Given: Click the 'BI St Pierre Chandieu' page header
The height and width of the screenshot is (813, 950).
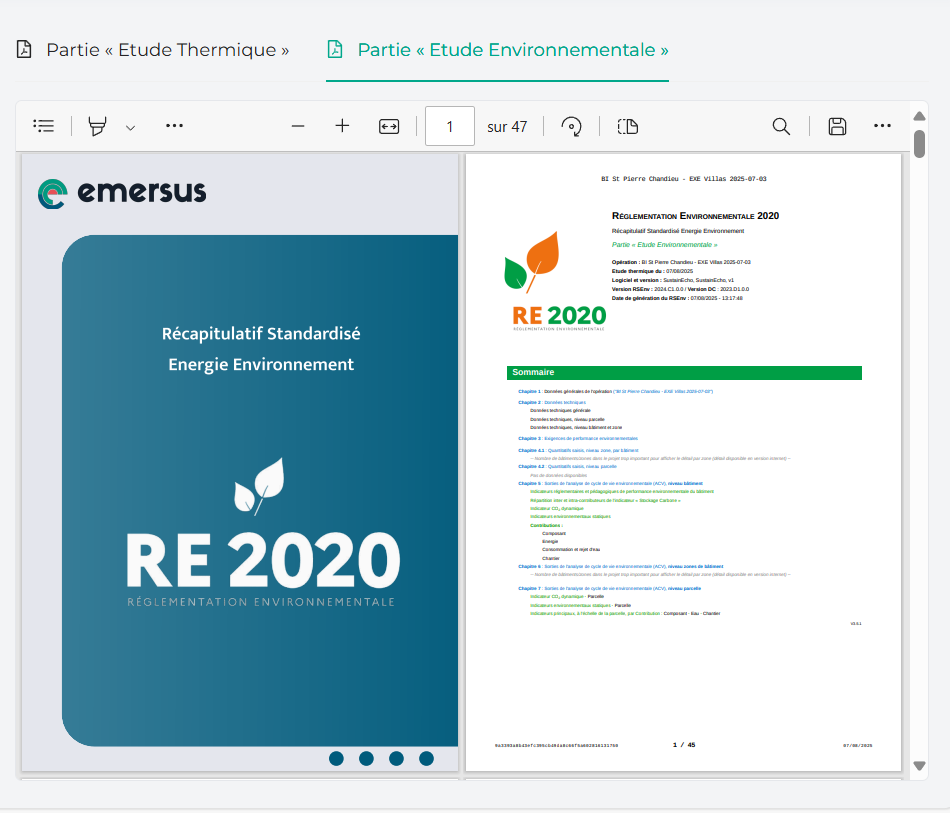Looking at the screenshot, I should tap(683, 179).
